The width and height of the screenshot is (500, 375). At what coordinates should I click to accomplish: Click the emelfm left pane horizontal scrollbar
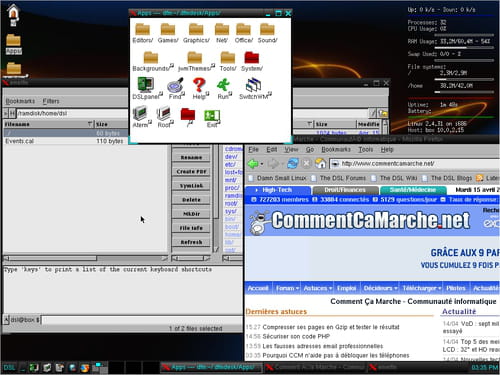[86, 258]
